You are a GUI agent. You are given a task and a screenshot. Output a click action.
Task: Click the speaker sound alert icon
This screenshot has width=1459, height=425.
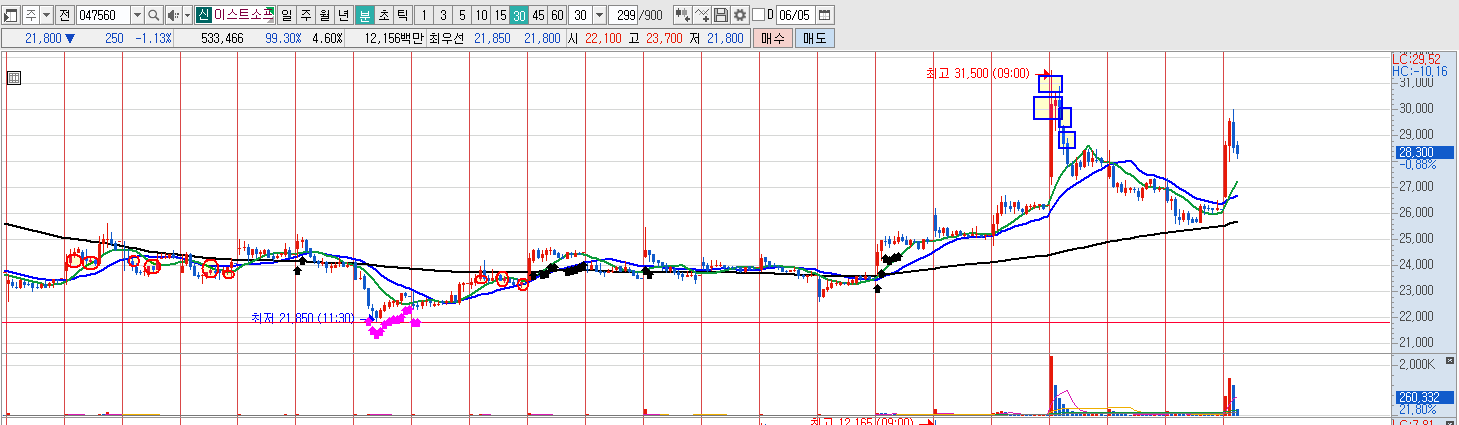(x=174, y=15)
